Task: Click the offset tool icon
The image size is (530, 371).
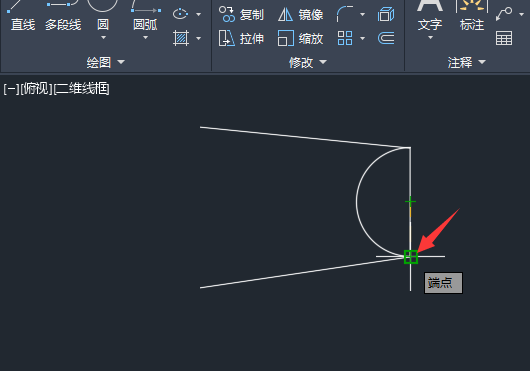Action: (x=386, y=38)
